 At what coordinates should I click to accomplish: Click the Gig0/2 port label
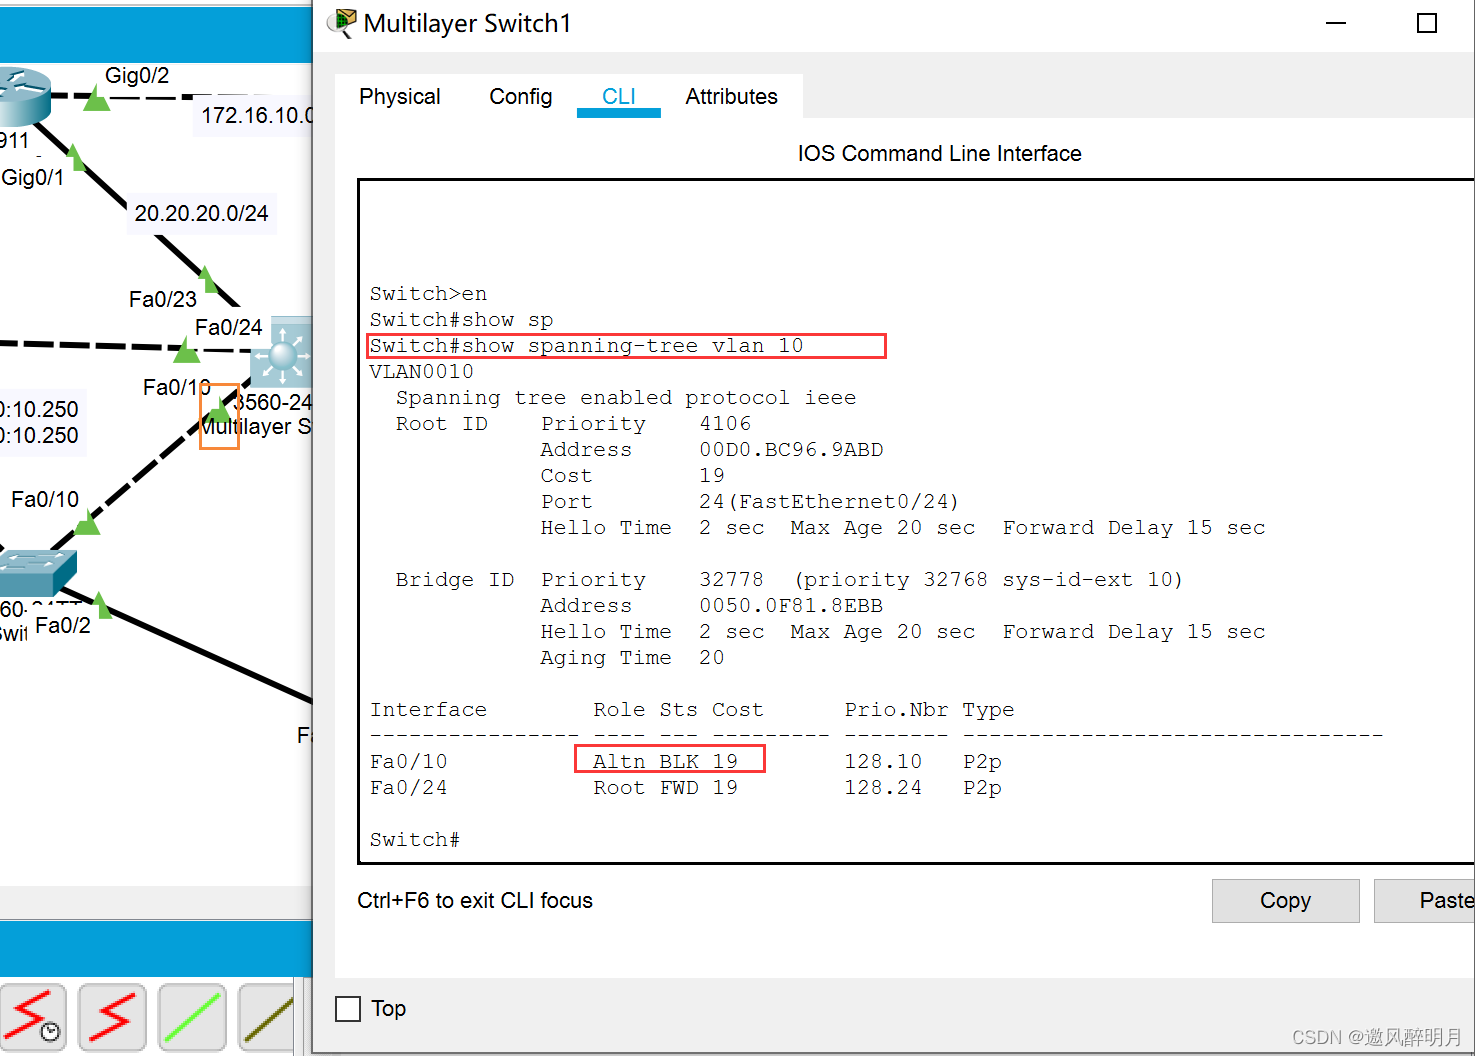coord(137,76)
